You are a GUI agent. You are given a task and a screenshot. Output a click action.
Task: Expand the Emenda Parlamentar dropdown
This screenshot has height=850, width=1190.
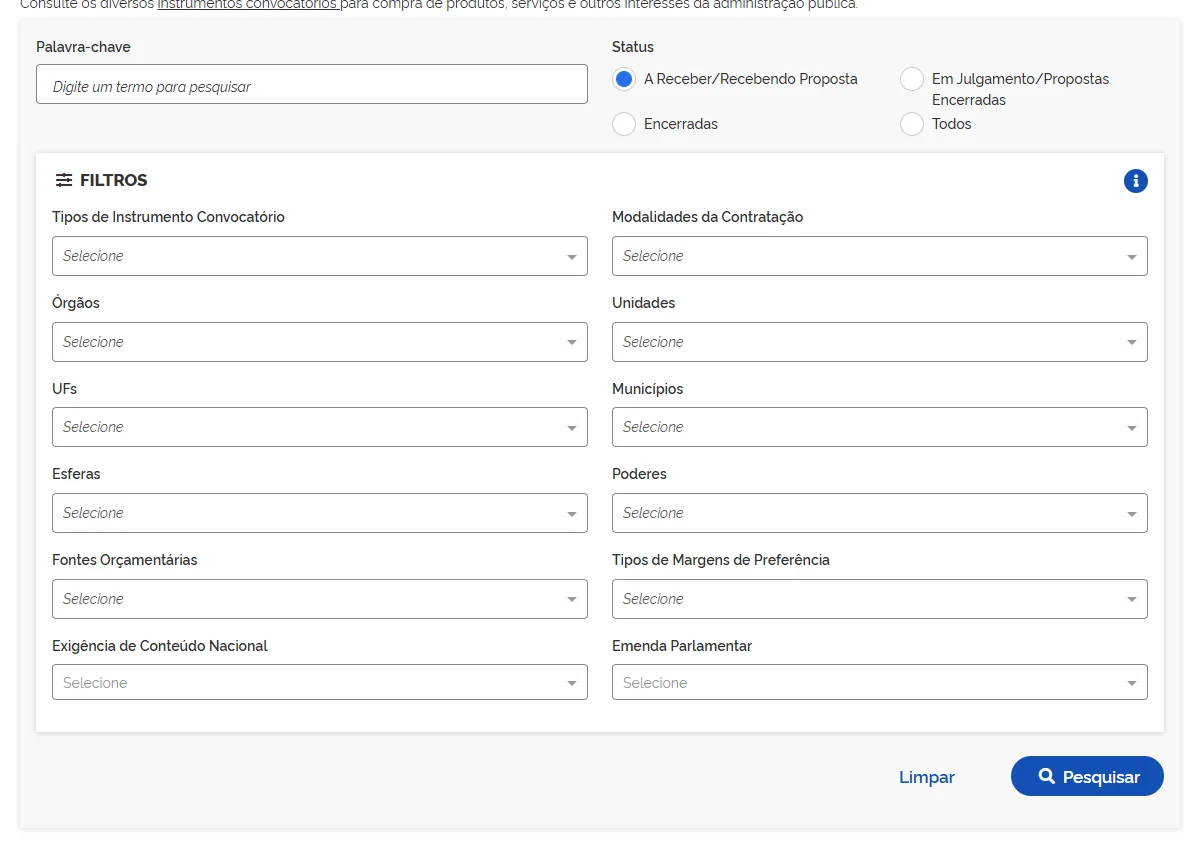[x=880, y=682]
